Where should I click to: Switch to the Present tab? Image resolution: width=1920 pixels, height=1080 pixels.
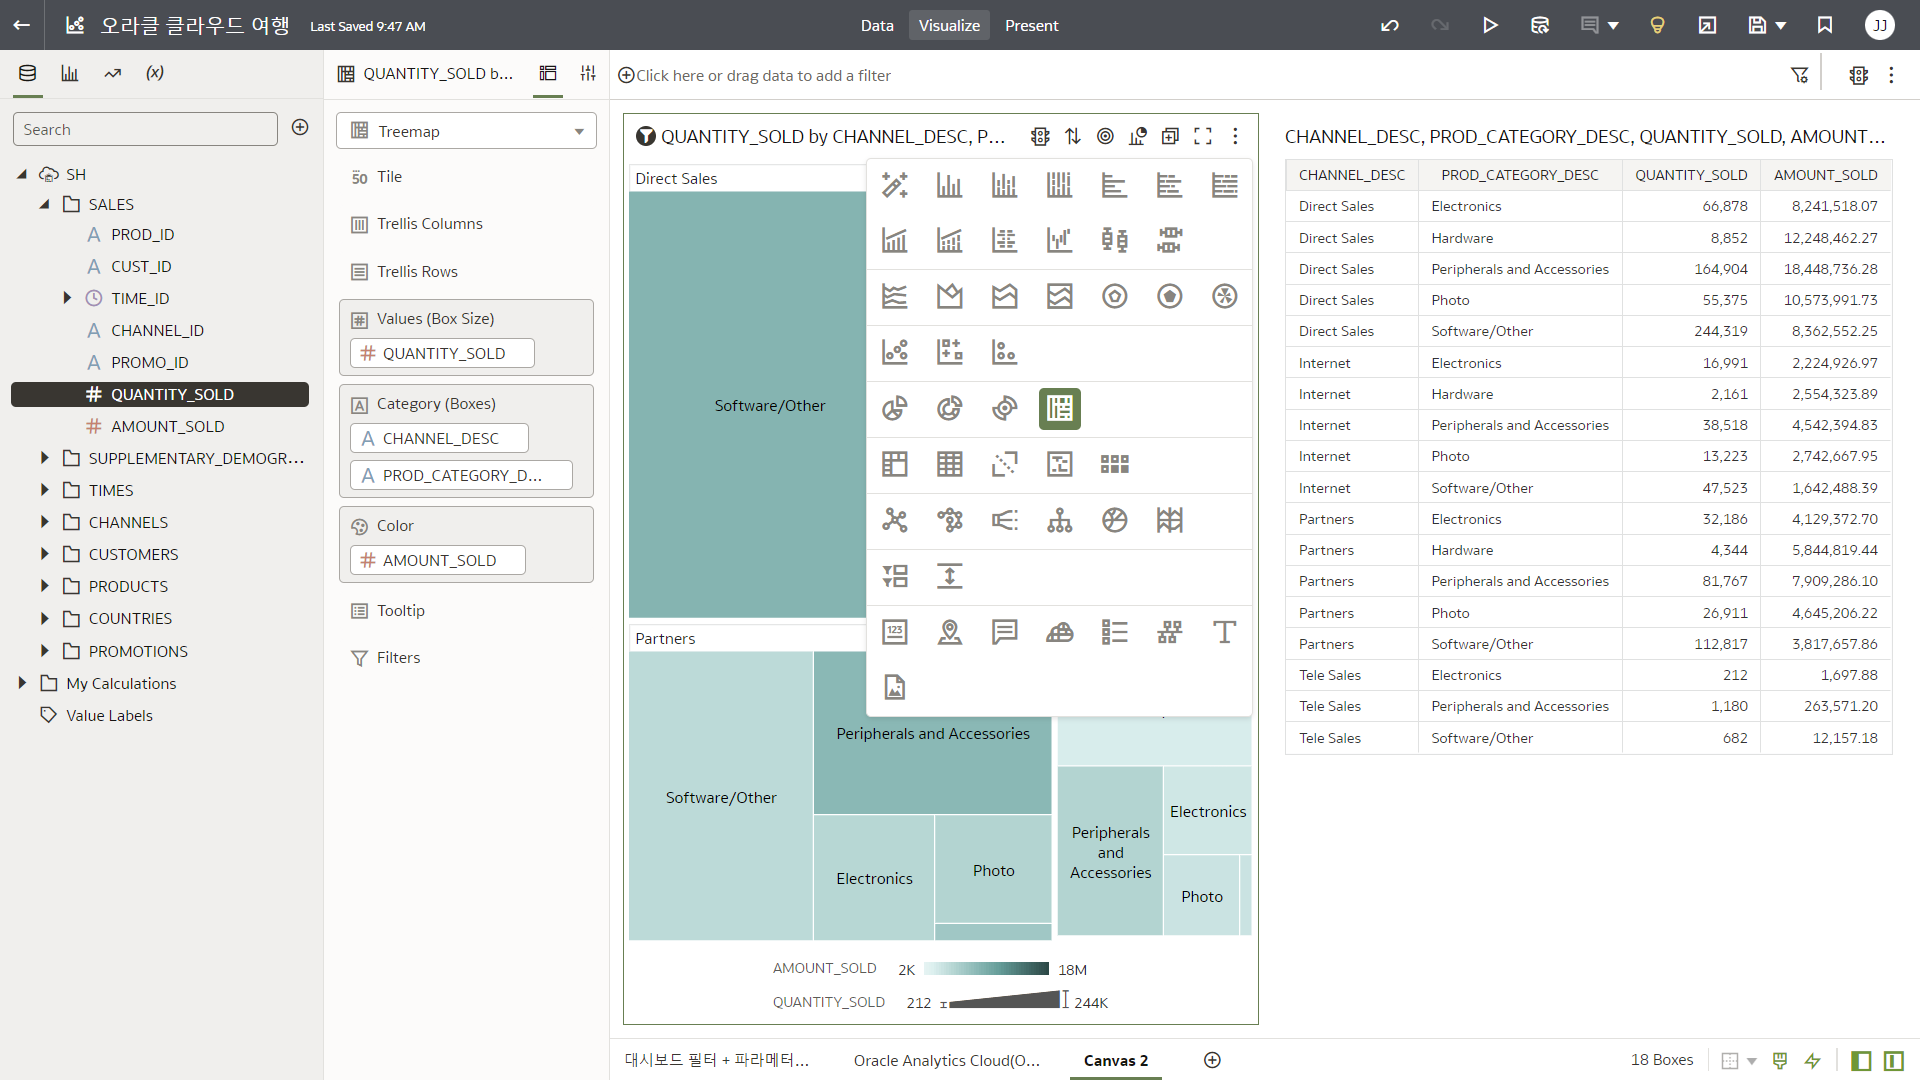coord(1031,25)
